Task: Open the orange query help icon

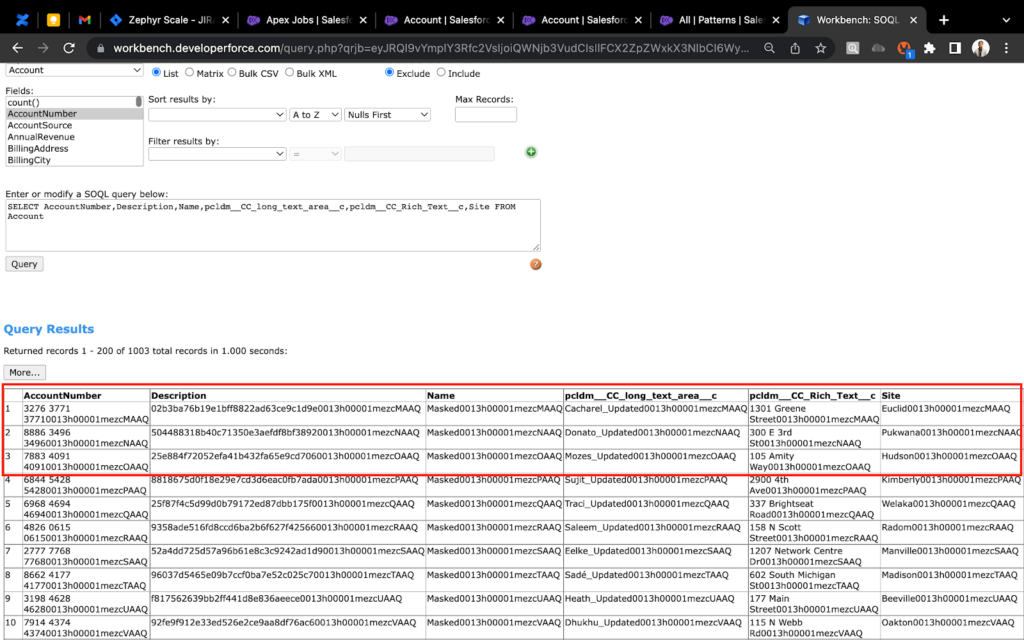Action: 535,264
